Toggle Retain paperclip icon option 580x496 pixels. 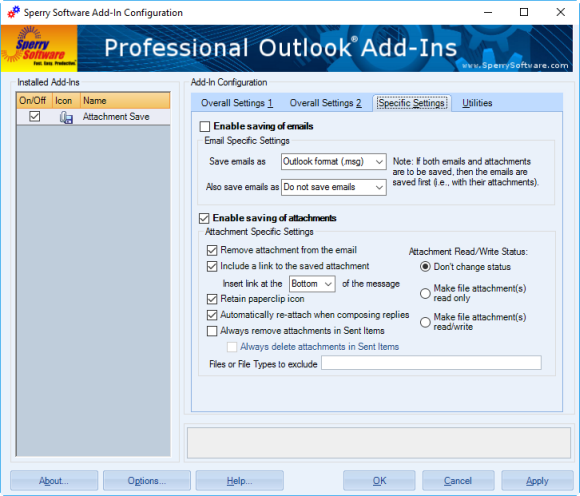pos(212,299)
